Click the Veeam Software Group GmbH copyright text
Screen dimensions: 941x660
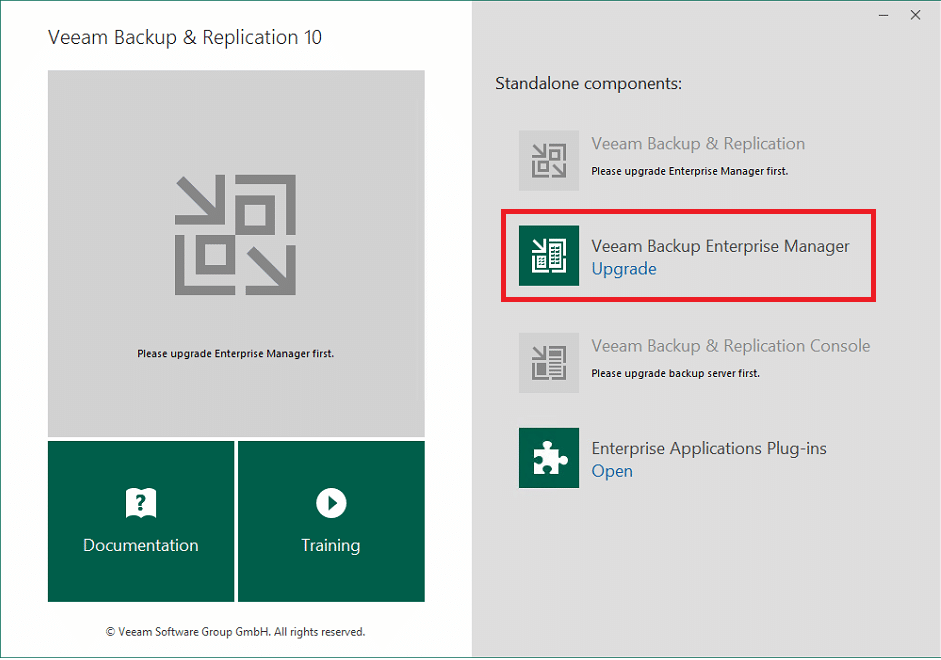click(235, 632)
